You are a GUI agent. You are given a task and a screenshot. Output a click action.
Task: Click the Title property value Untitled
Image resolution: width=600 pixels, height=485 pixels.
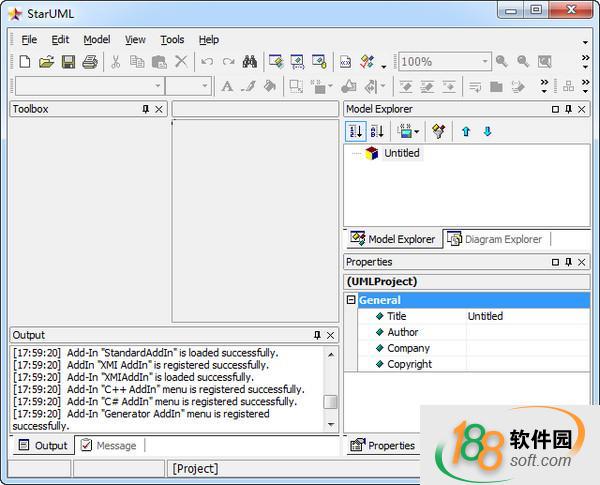(x=485, y=316)
